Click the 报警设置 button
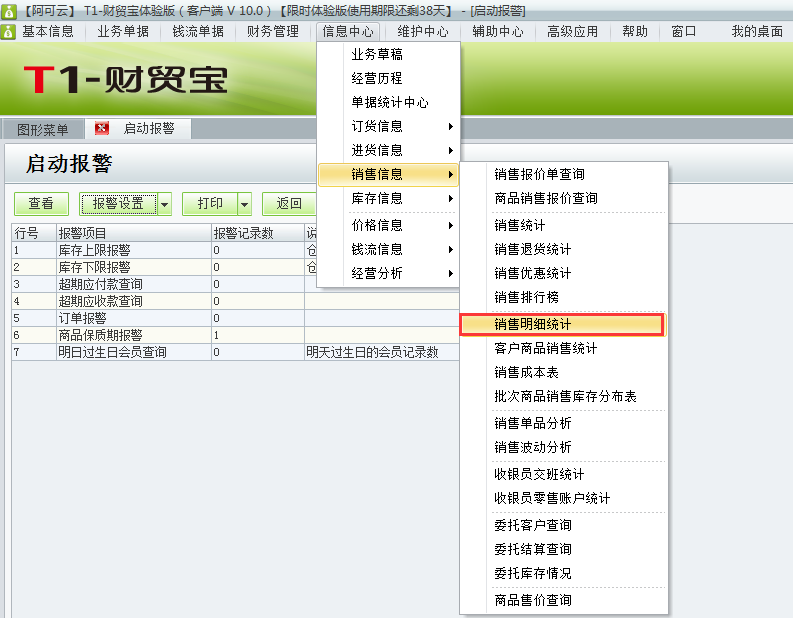The image size is (793, 618). pyautogui.click(x=118, y=204)
